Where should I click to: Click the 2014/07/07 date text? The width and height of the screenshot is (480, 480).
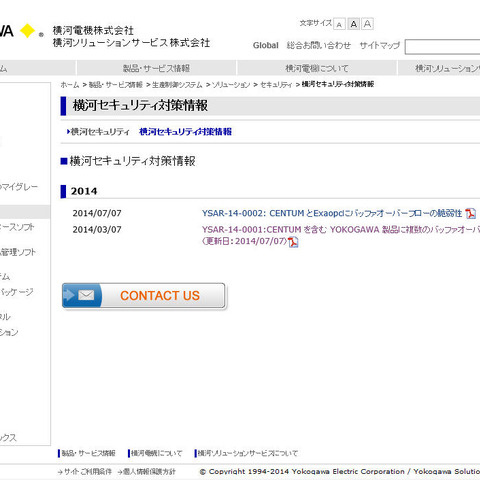click(x=97, y=213)
